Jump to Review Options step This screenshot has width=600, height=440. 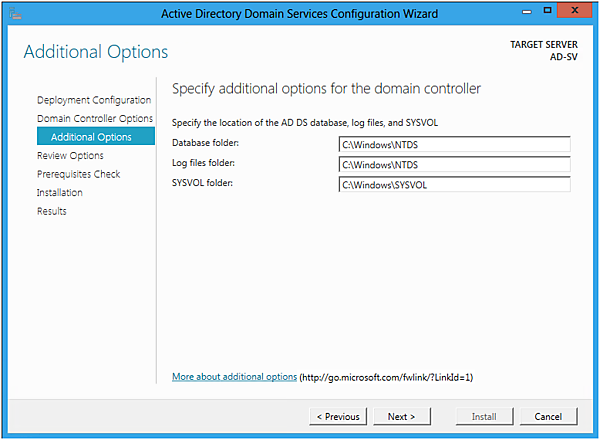tap(70, 156)
